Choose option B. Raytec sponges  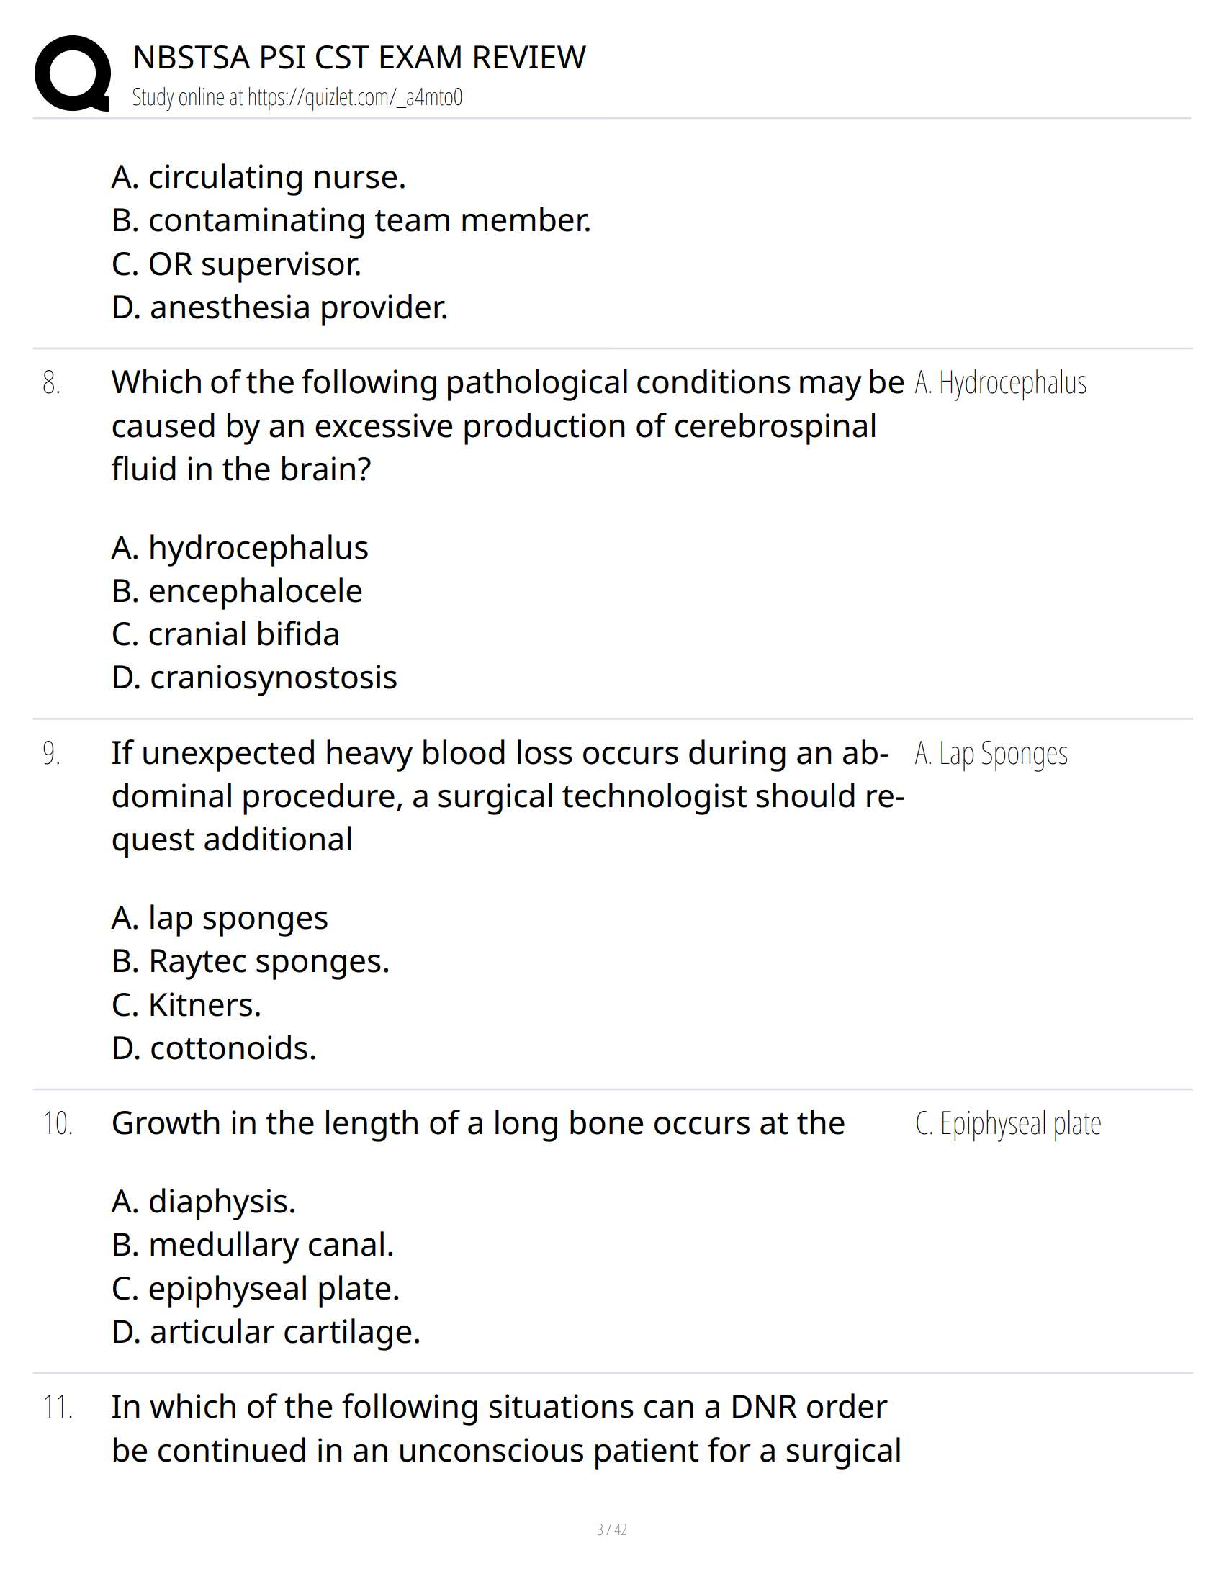pyautogui.click(x=250, y=961)
